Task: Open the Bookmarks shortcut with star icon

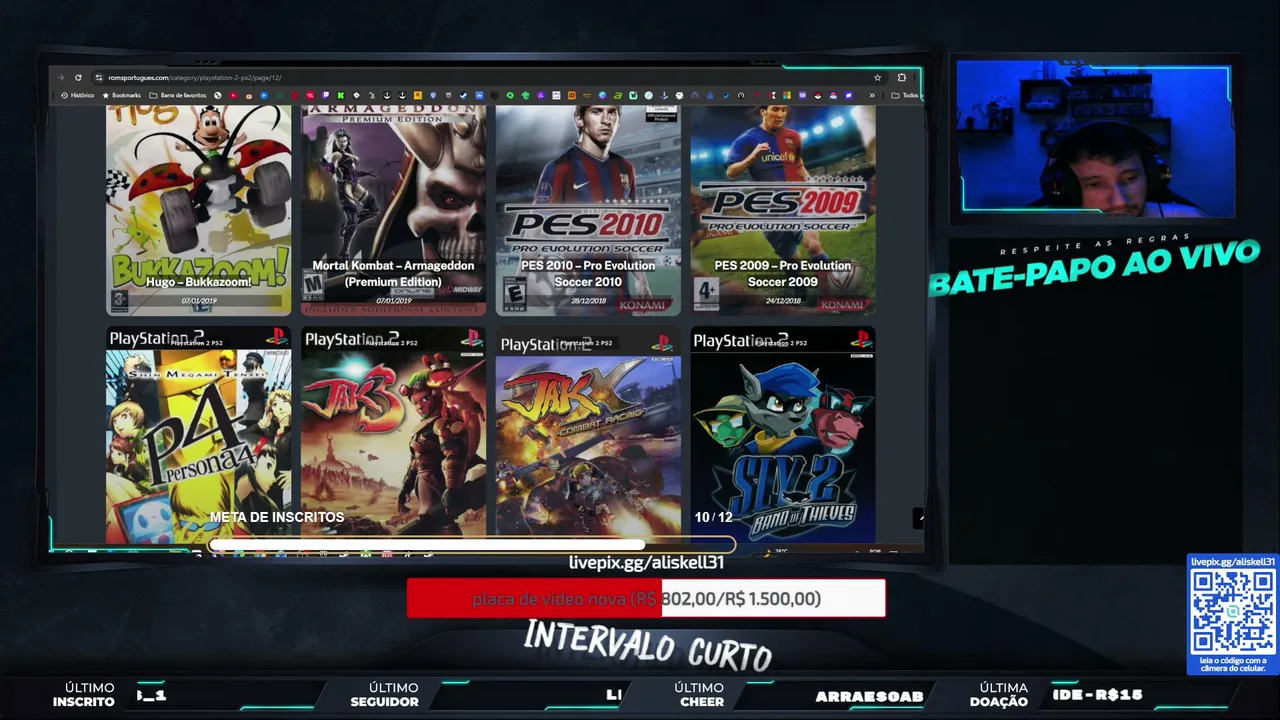Action: pyautogui.click(x=122, y=96)
